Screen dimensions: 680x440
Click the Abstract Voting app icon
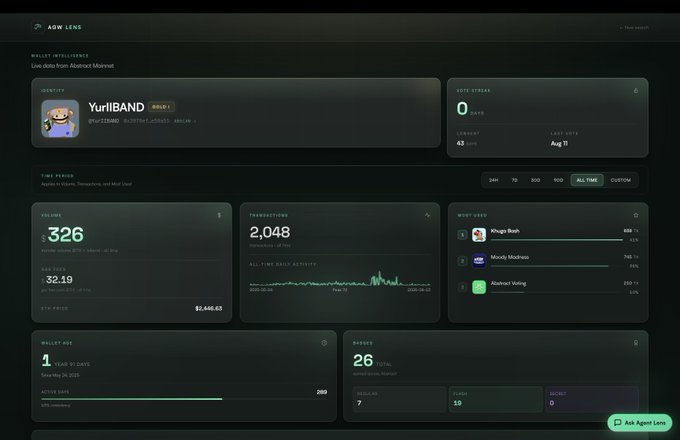[479, 287]
